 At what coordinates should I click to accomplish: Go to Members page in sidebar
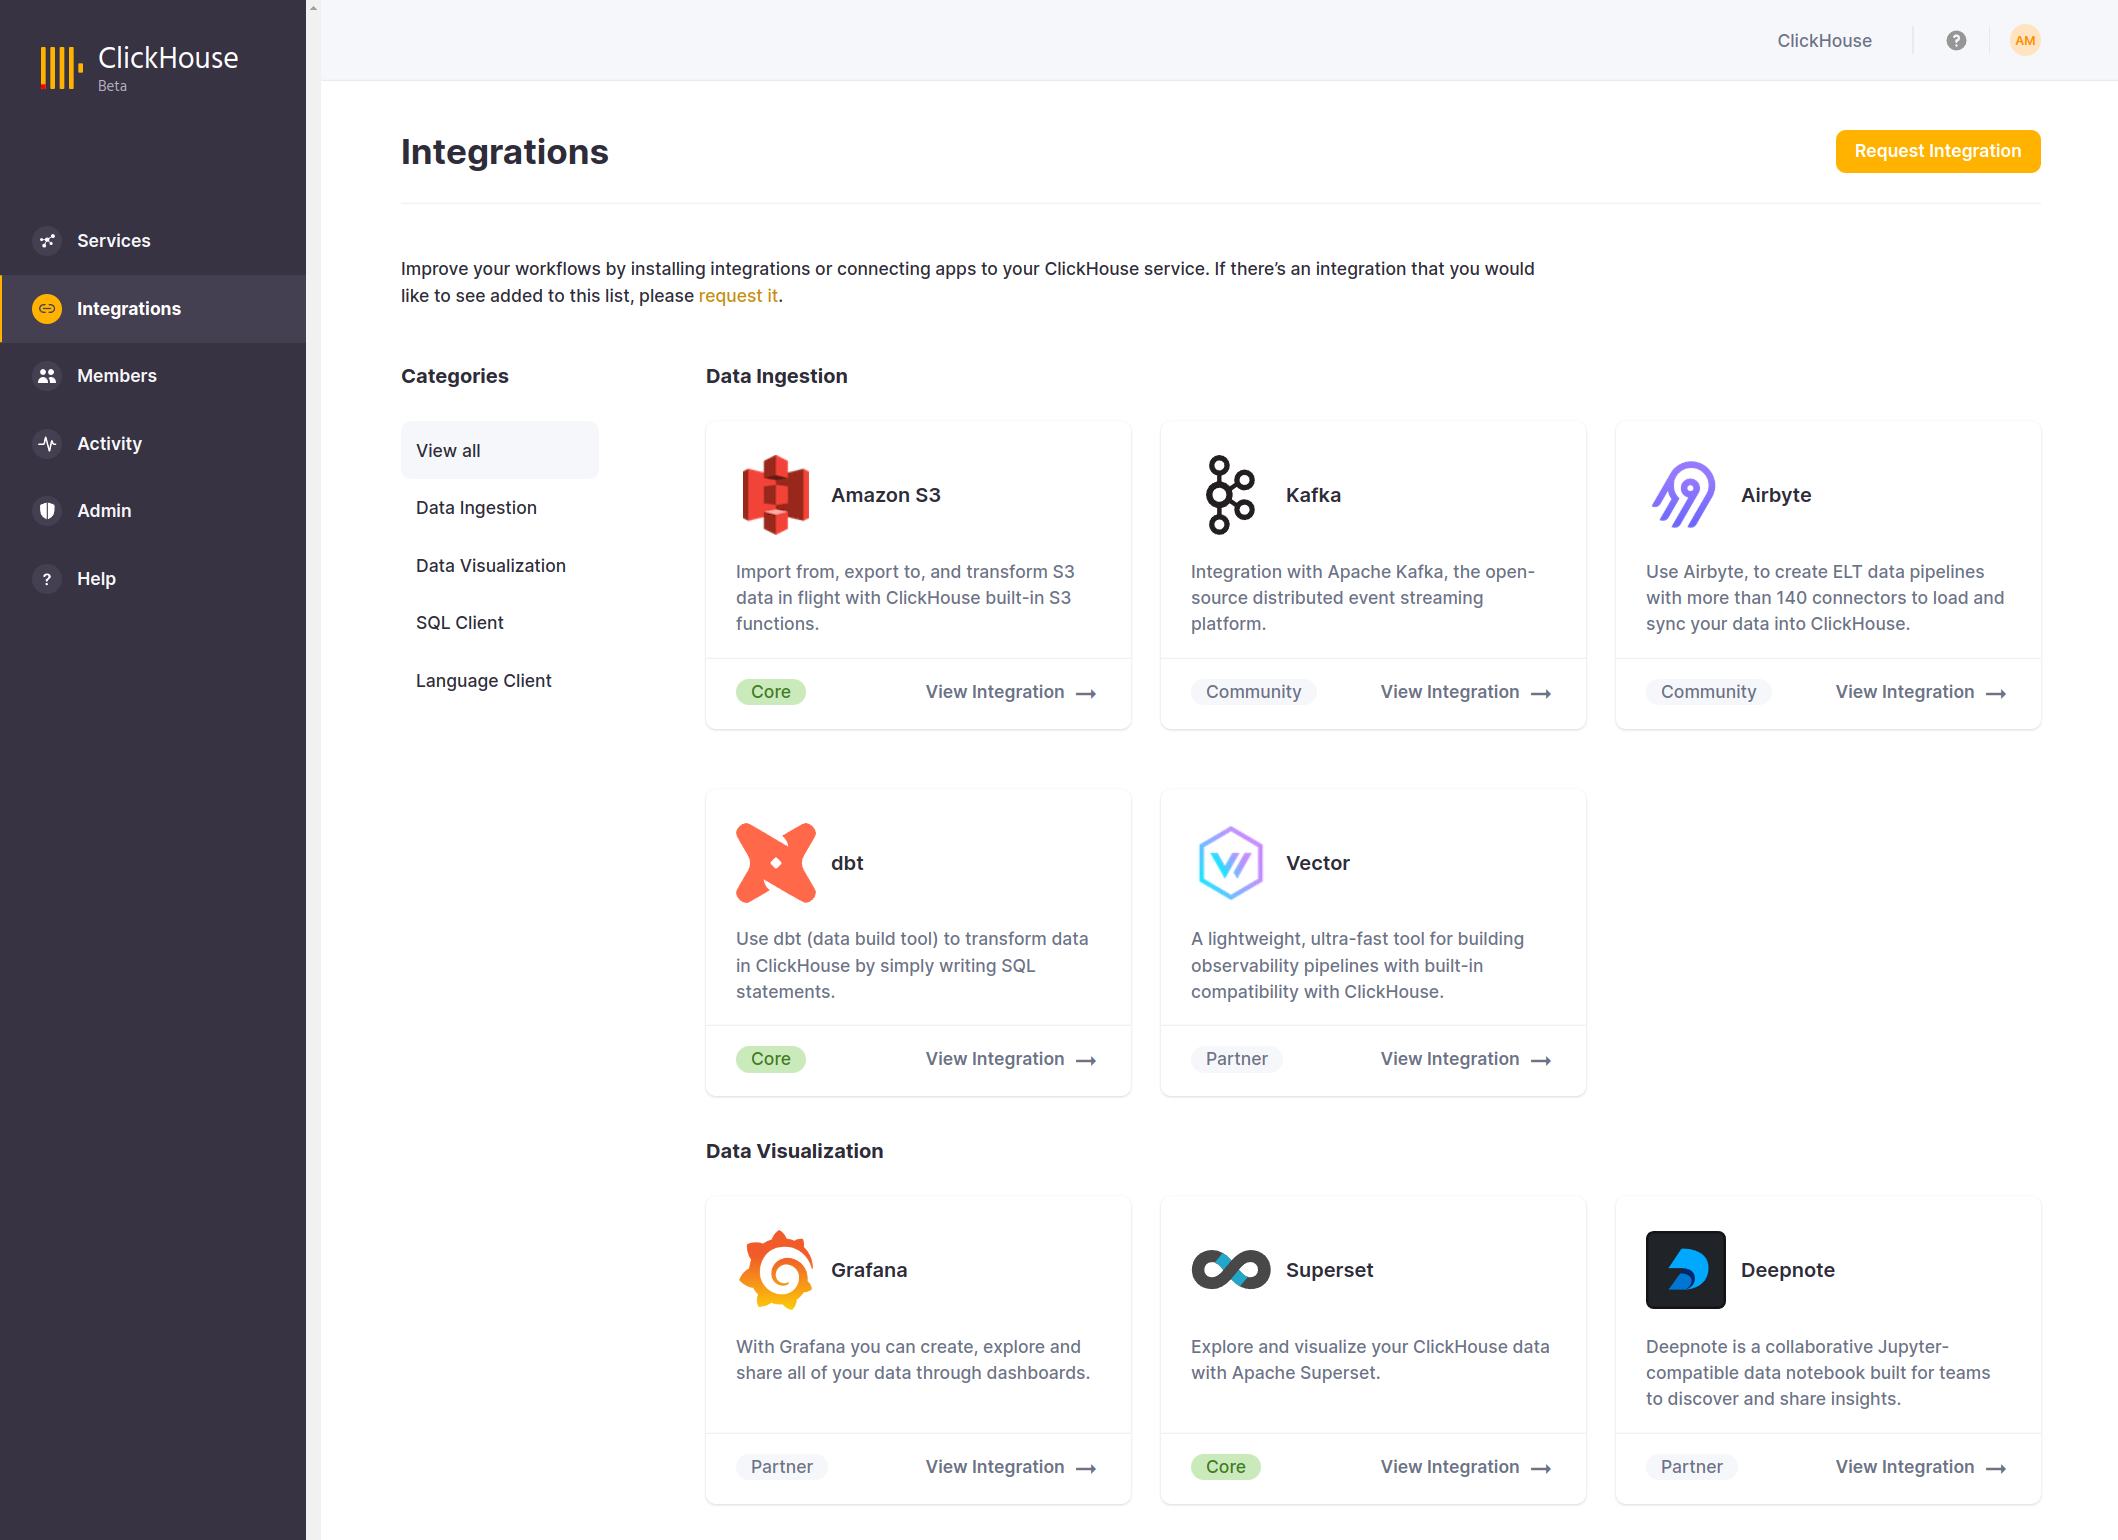[x=116, y=376]
